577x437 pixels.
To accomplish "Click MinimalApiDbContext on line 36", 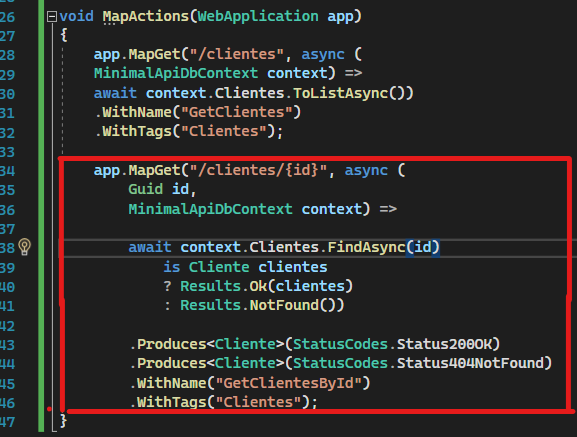I will tap(210, 209).
